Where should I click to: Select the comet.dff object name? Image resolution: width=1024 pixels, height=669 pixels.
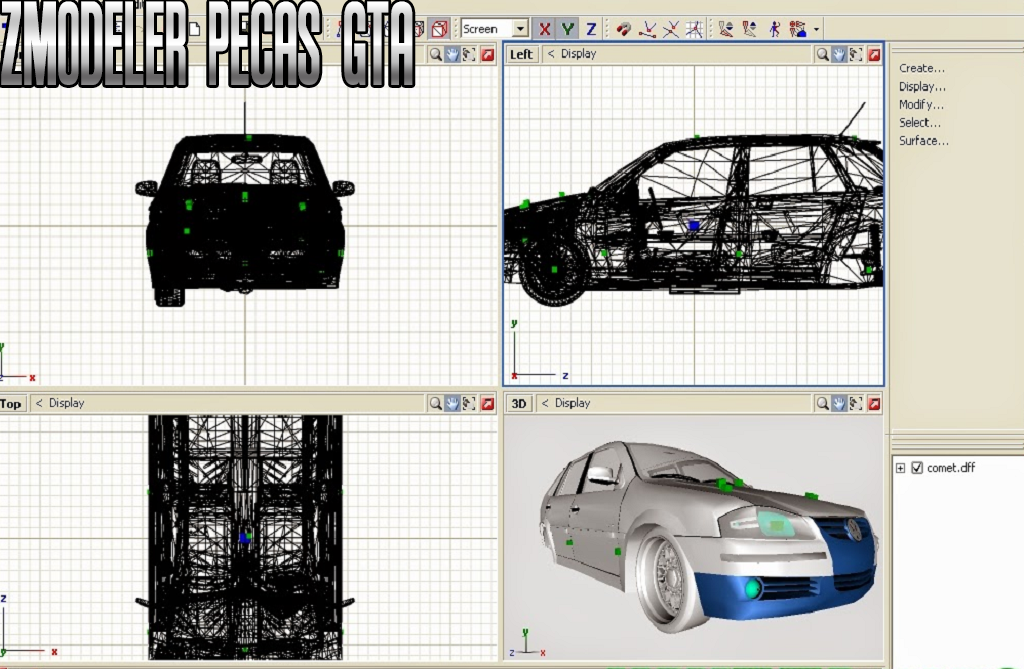(951, 468)
